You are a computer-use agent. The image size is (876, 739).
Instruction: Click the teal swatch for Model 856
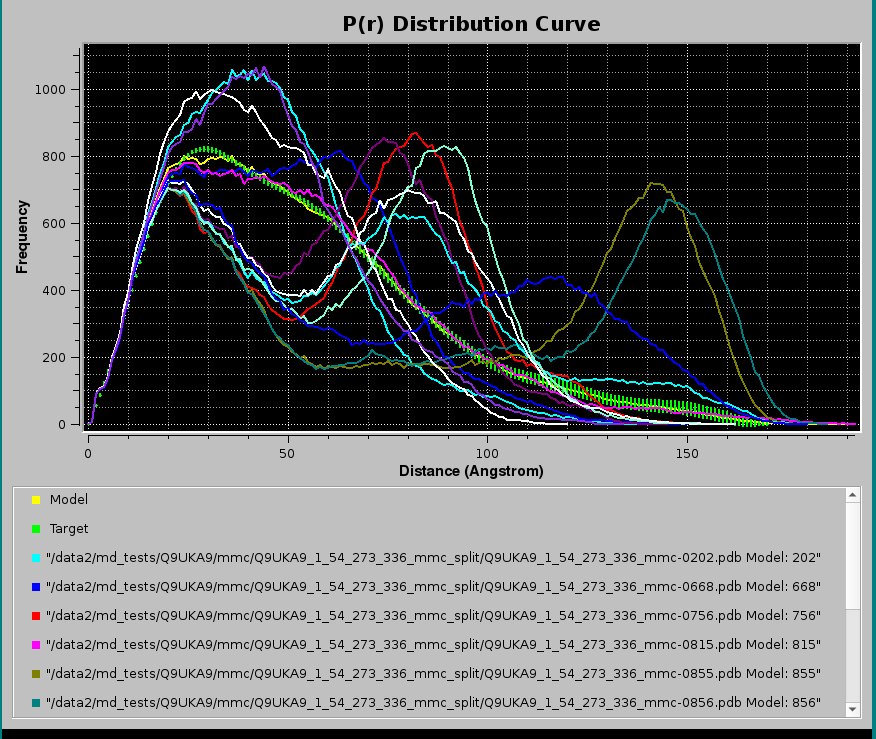coord(36,704)
